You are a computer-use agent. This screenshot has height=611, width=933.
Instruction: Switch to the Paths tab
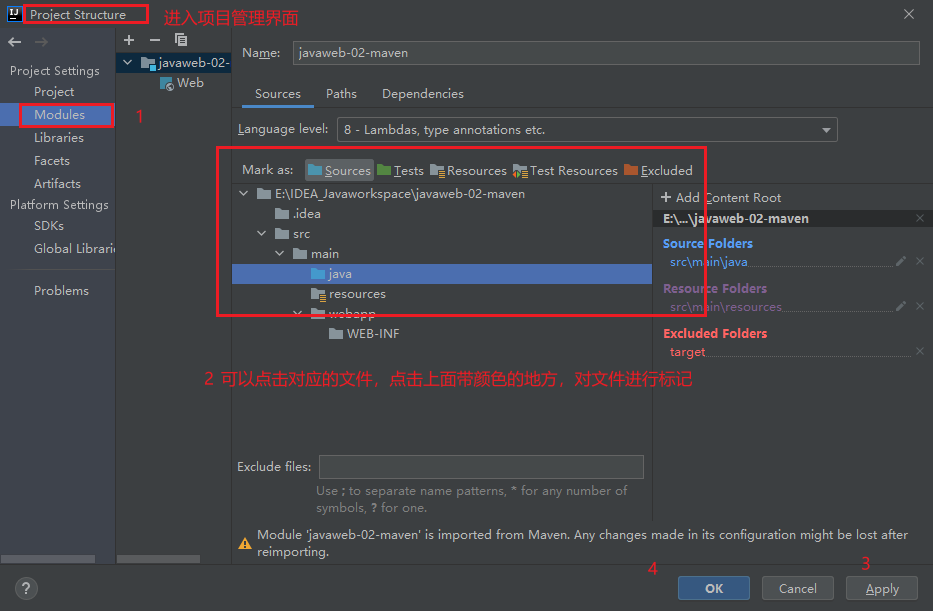click(x=341, y=93)
